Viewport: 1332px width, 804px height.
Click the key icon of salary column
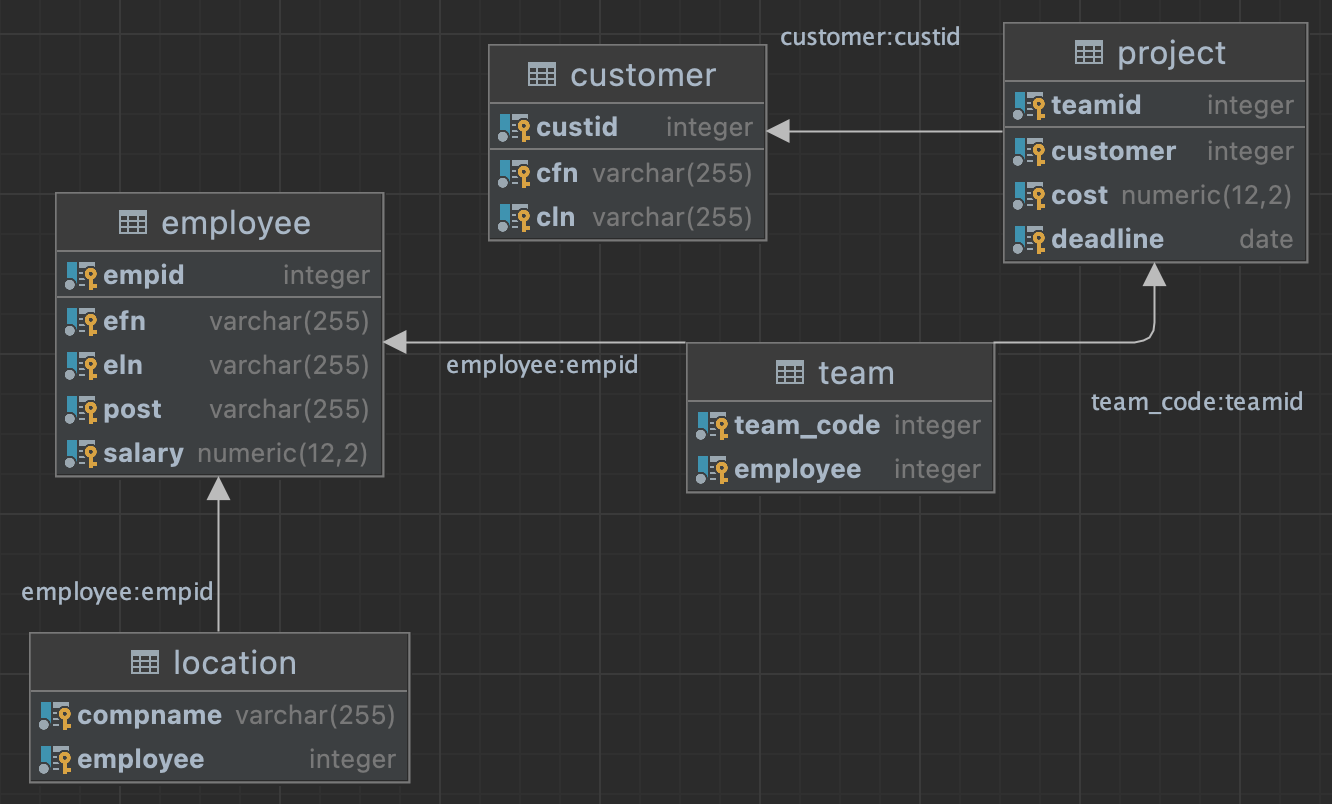click(x=81, y=453)
